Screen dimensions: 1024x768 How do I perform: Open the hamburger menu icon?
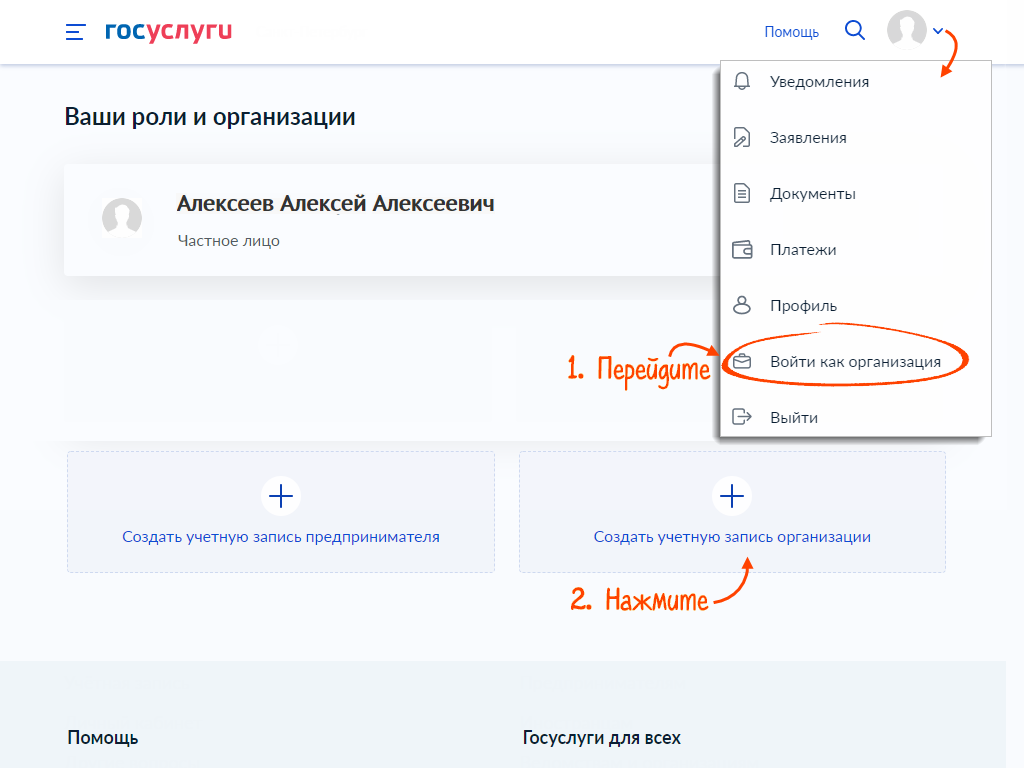(75, 32)
